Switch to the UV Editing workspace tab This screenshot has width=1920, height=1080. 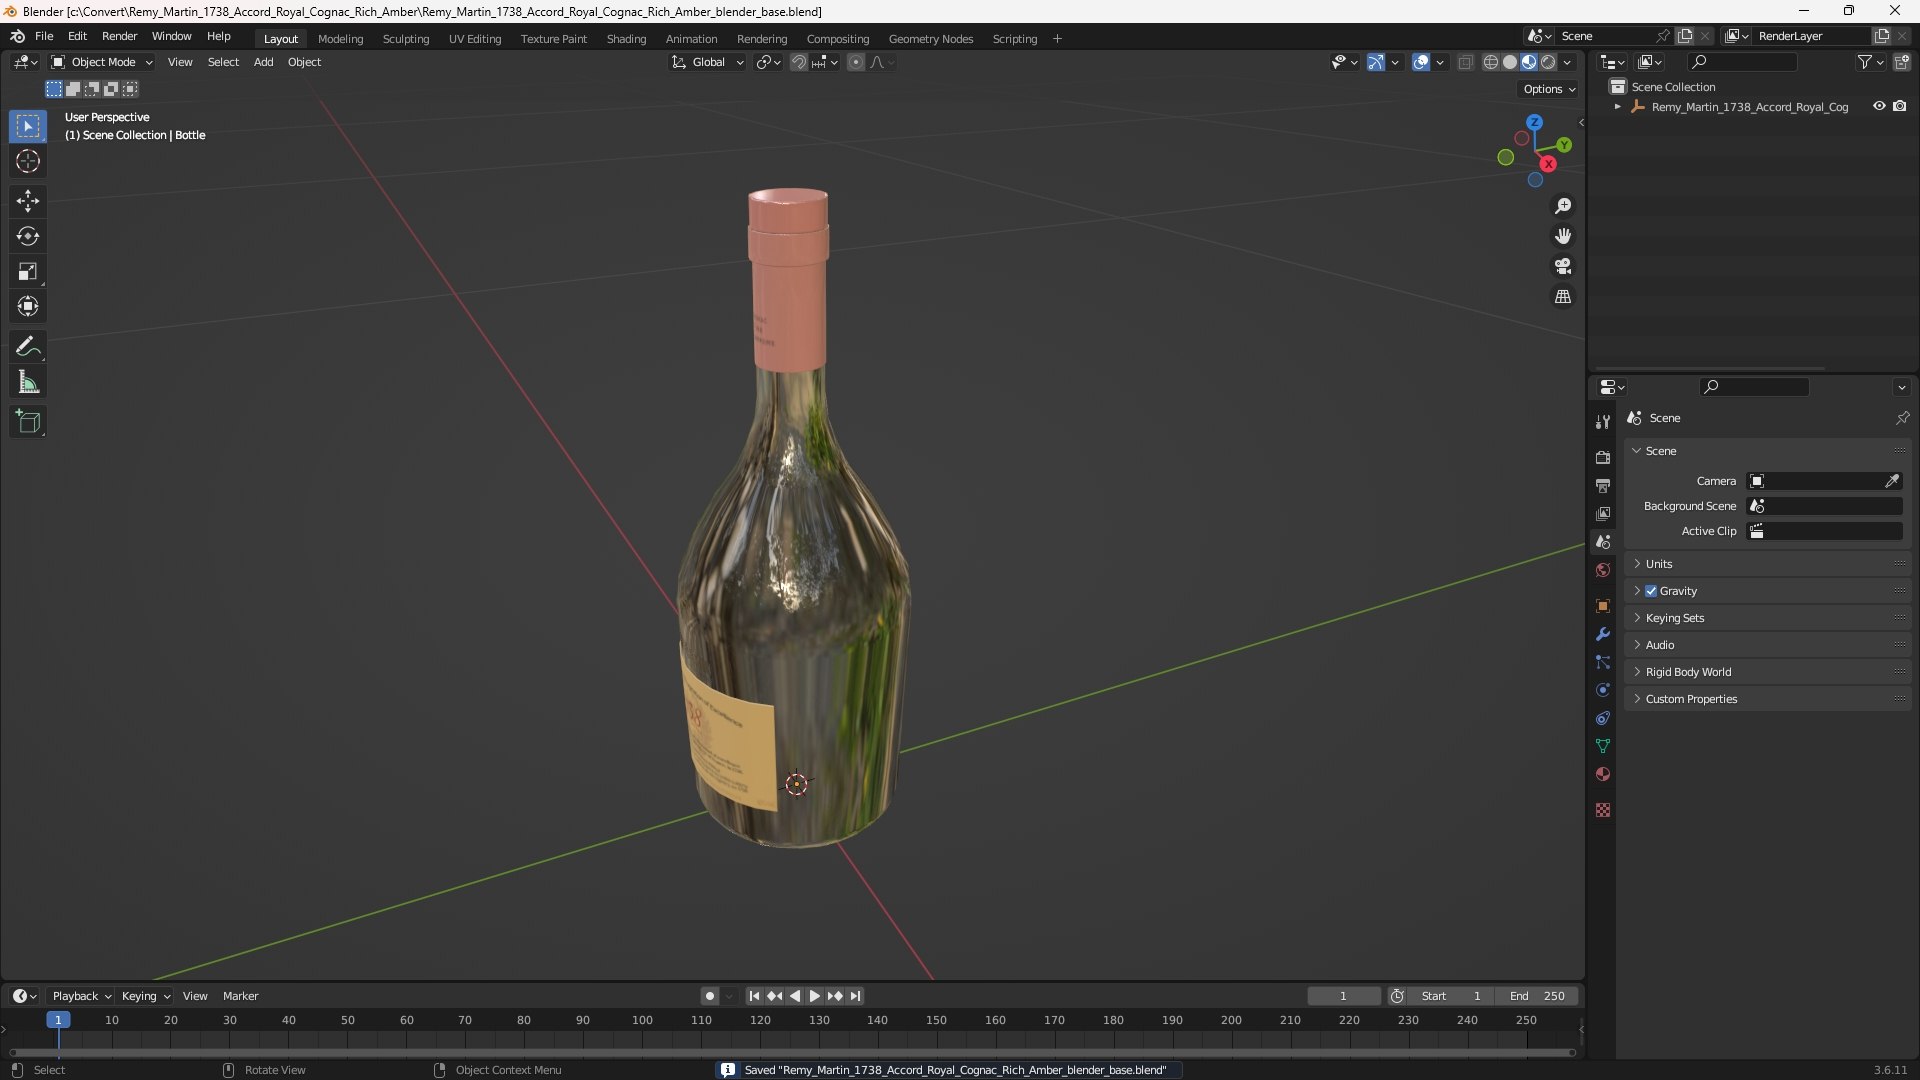pyautogui.click(x=475, y=39)
